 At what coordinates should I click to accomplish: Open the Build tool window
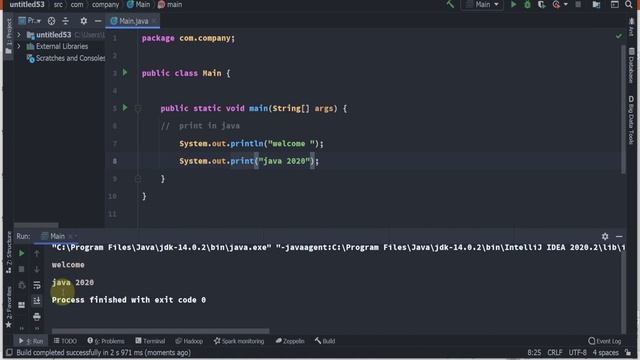(325, 341)
